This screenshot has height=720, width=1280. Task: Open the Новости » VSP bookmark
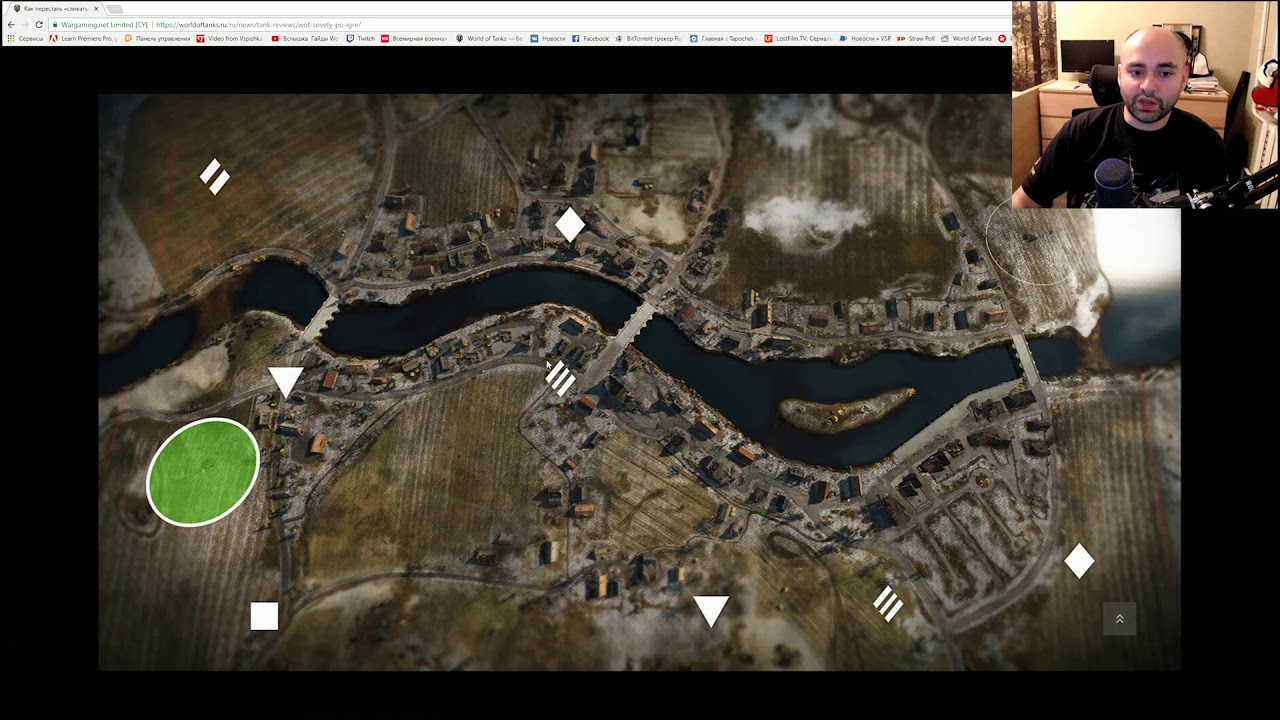(865, 38)
